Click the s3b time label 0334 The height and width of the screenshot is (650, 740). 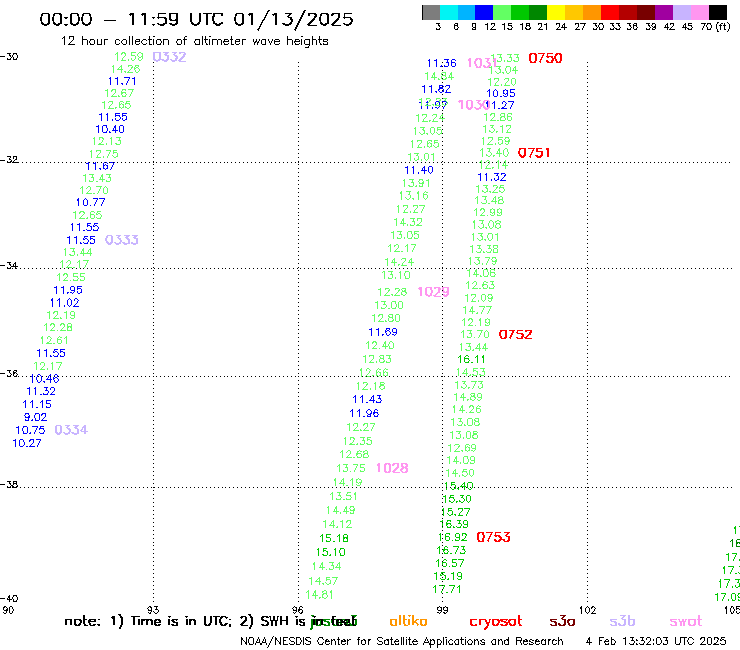tap(71, 430)
